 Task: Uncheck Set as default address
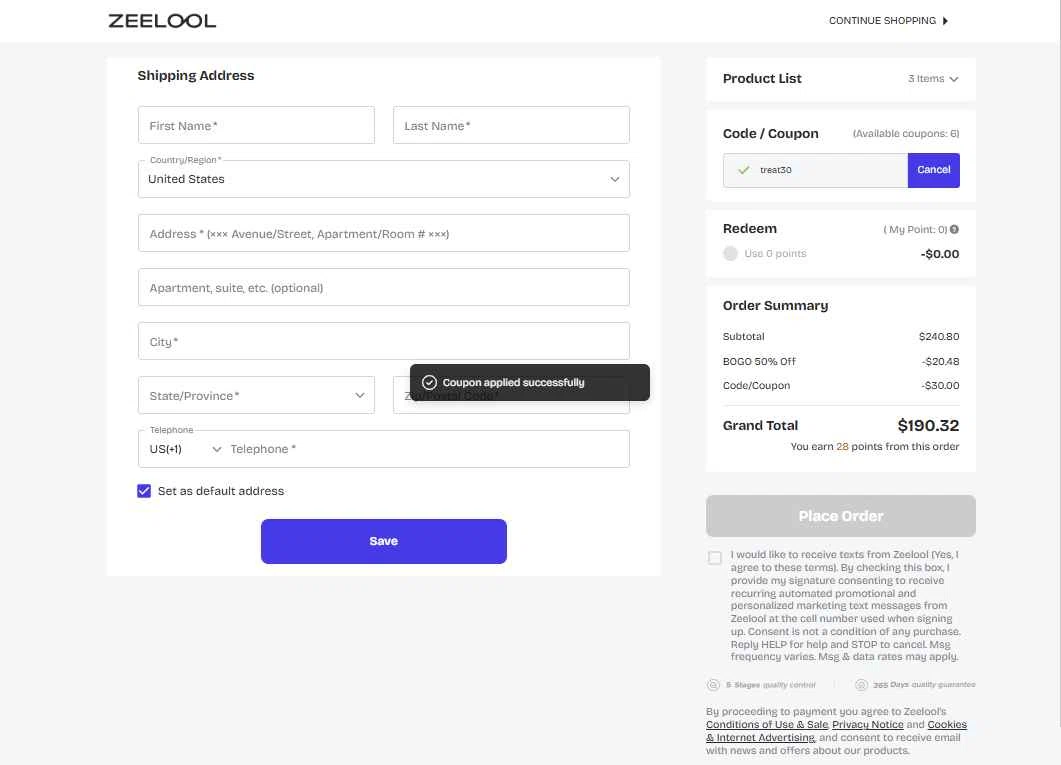[144, 491]
